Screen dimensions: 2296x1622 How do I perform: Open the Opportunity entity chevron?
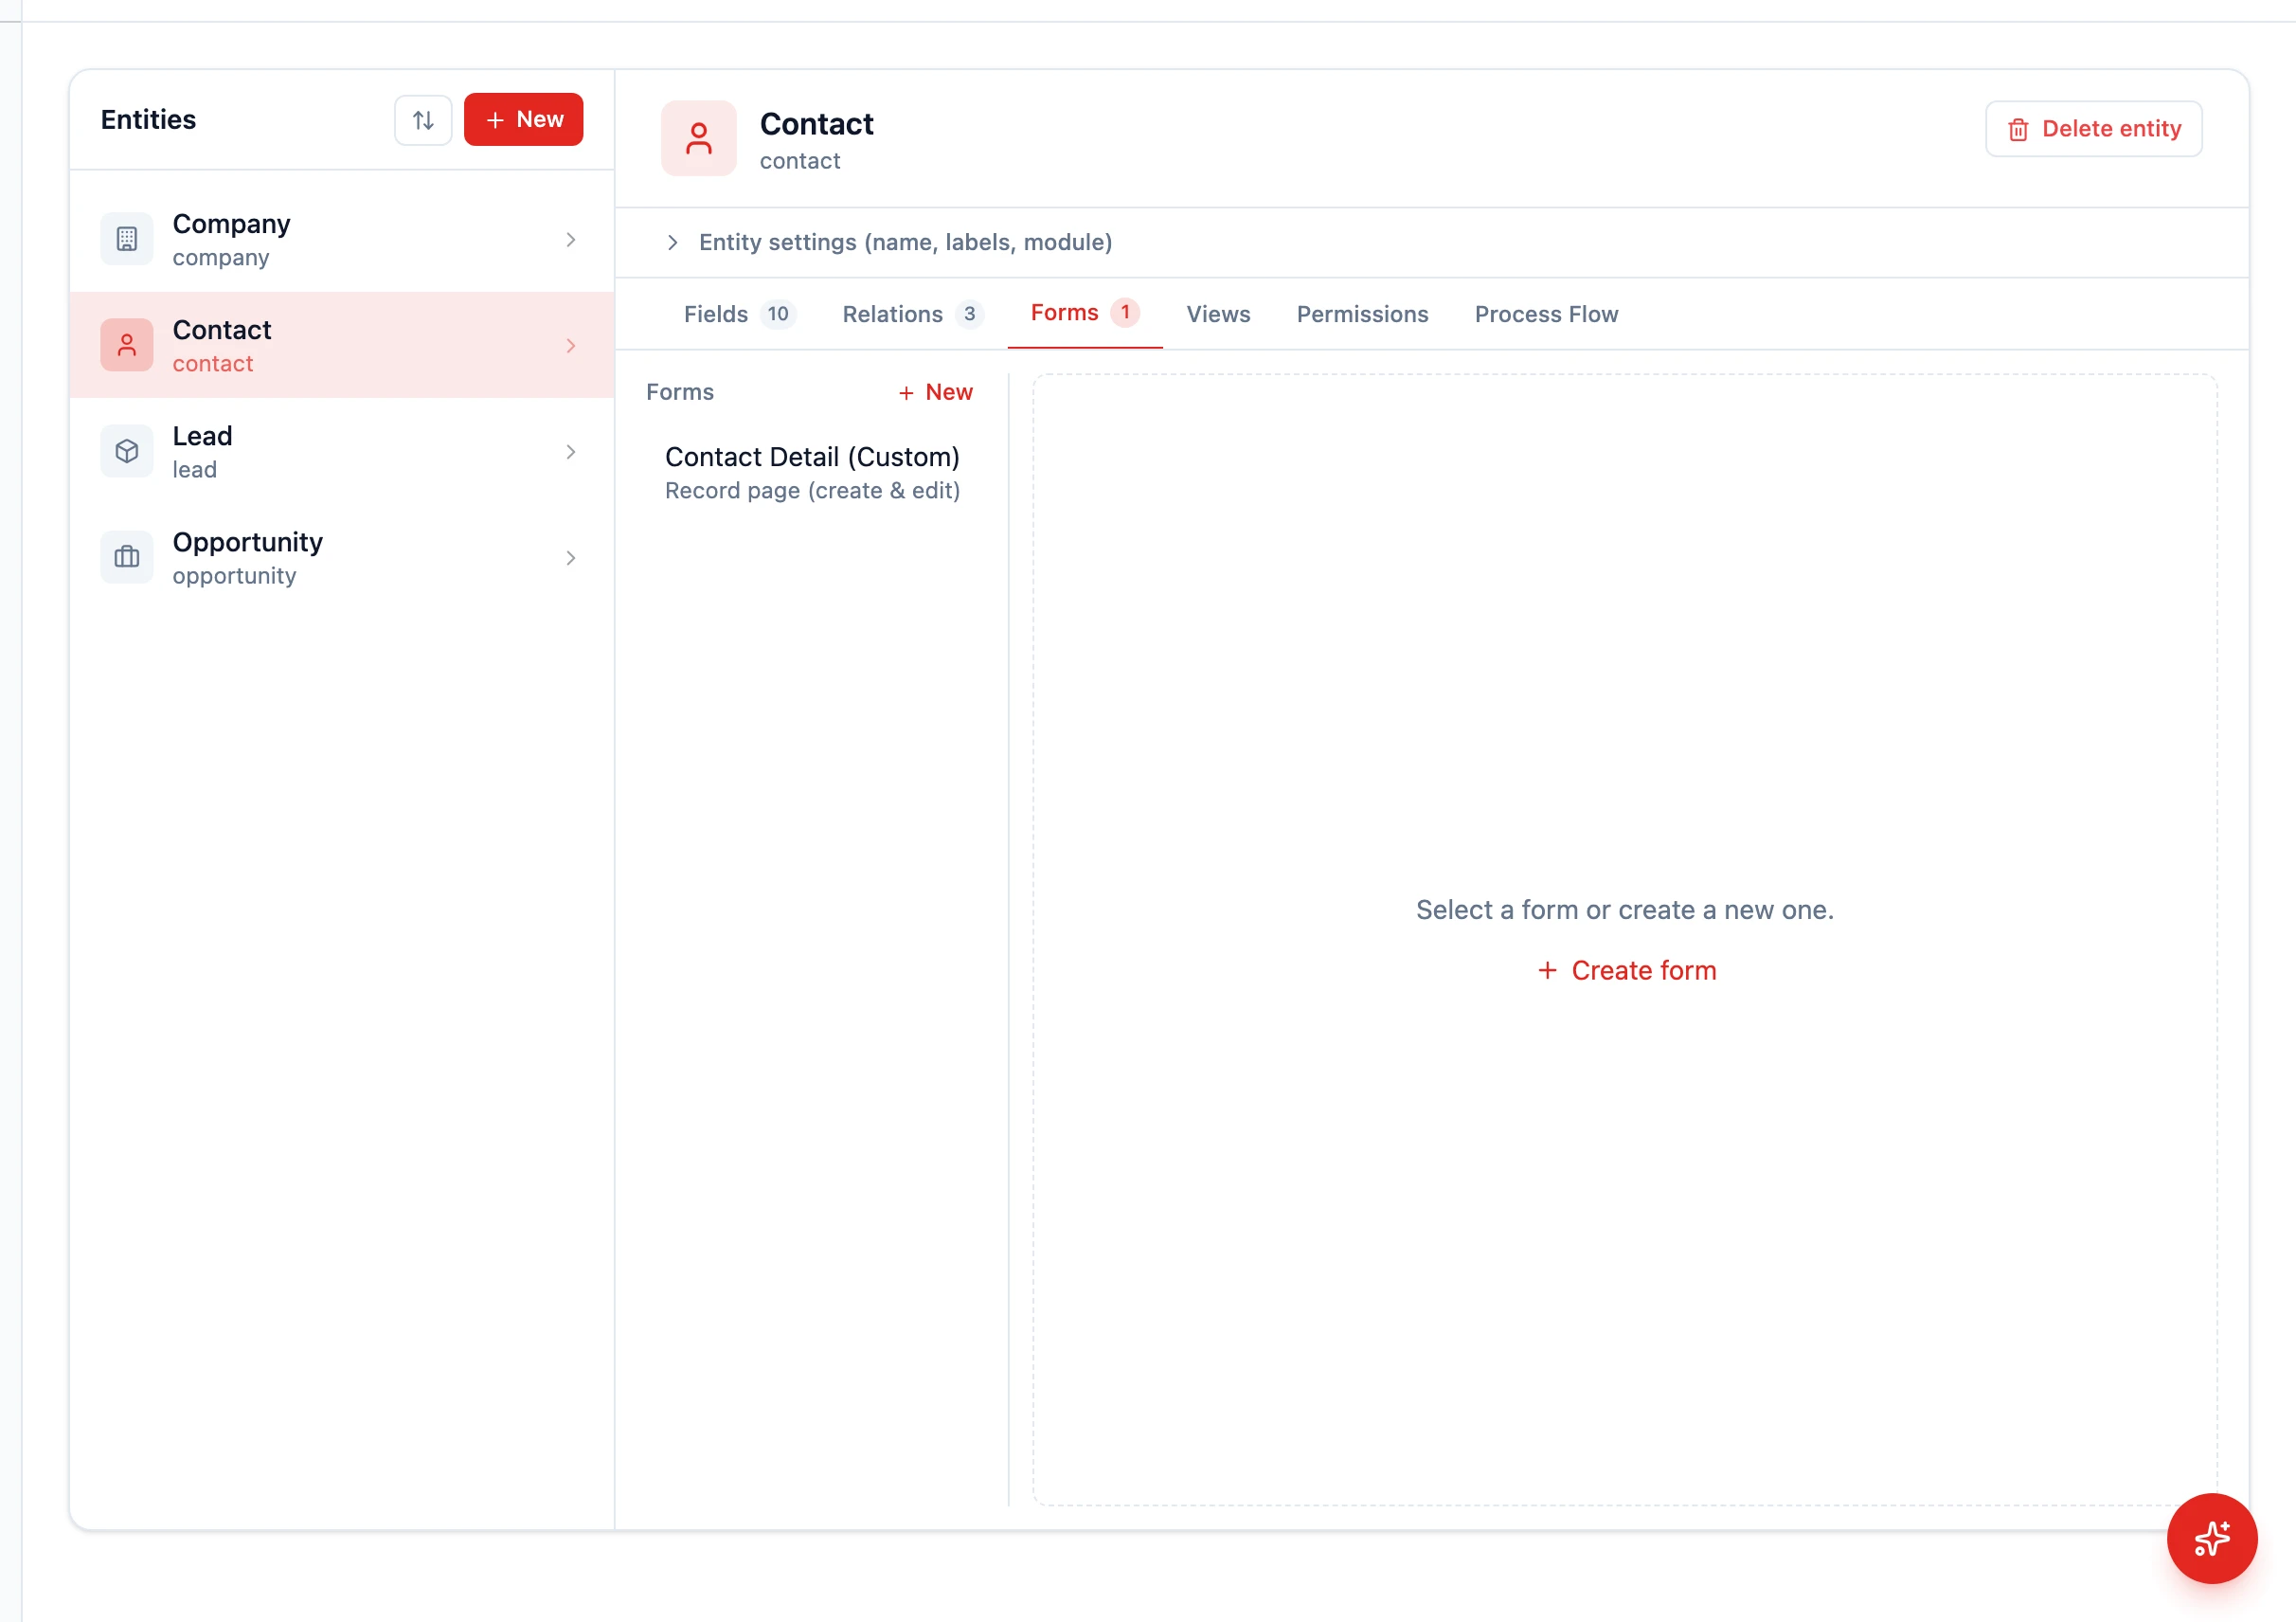click(571, 558)
